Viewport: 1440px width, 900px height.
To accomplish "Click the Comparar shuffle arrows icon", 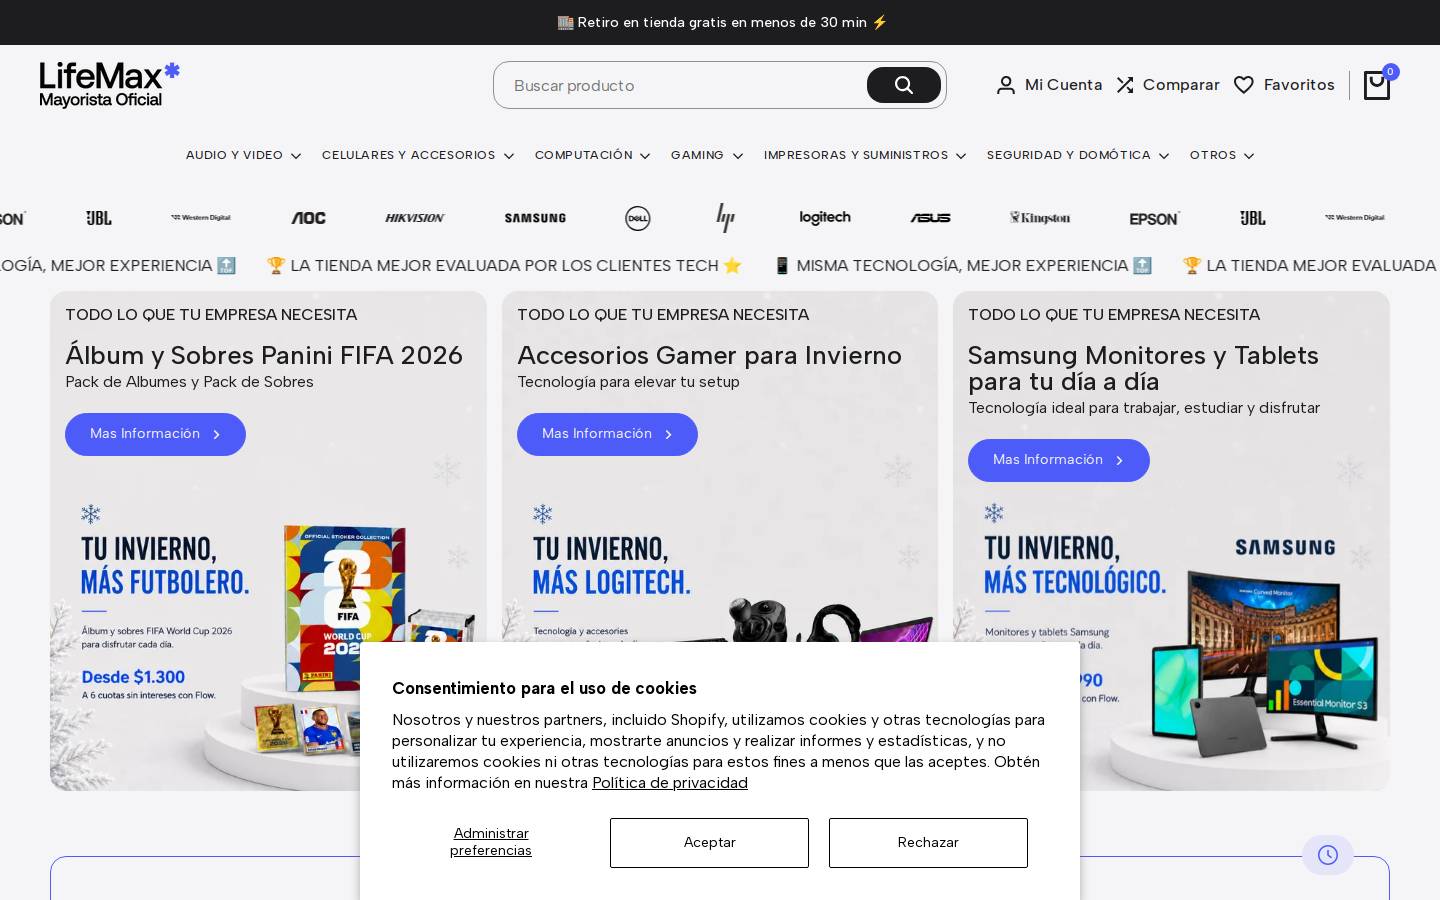I will [x=1125, y=85].
